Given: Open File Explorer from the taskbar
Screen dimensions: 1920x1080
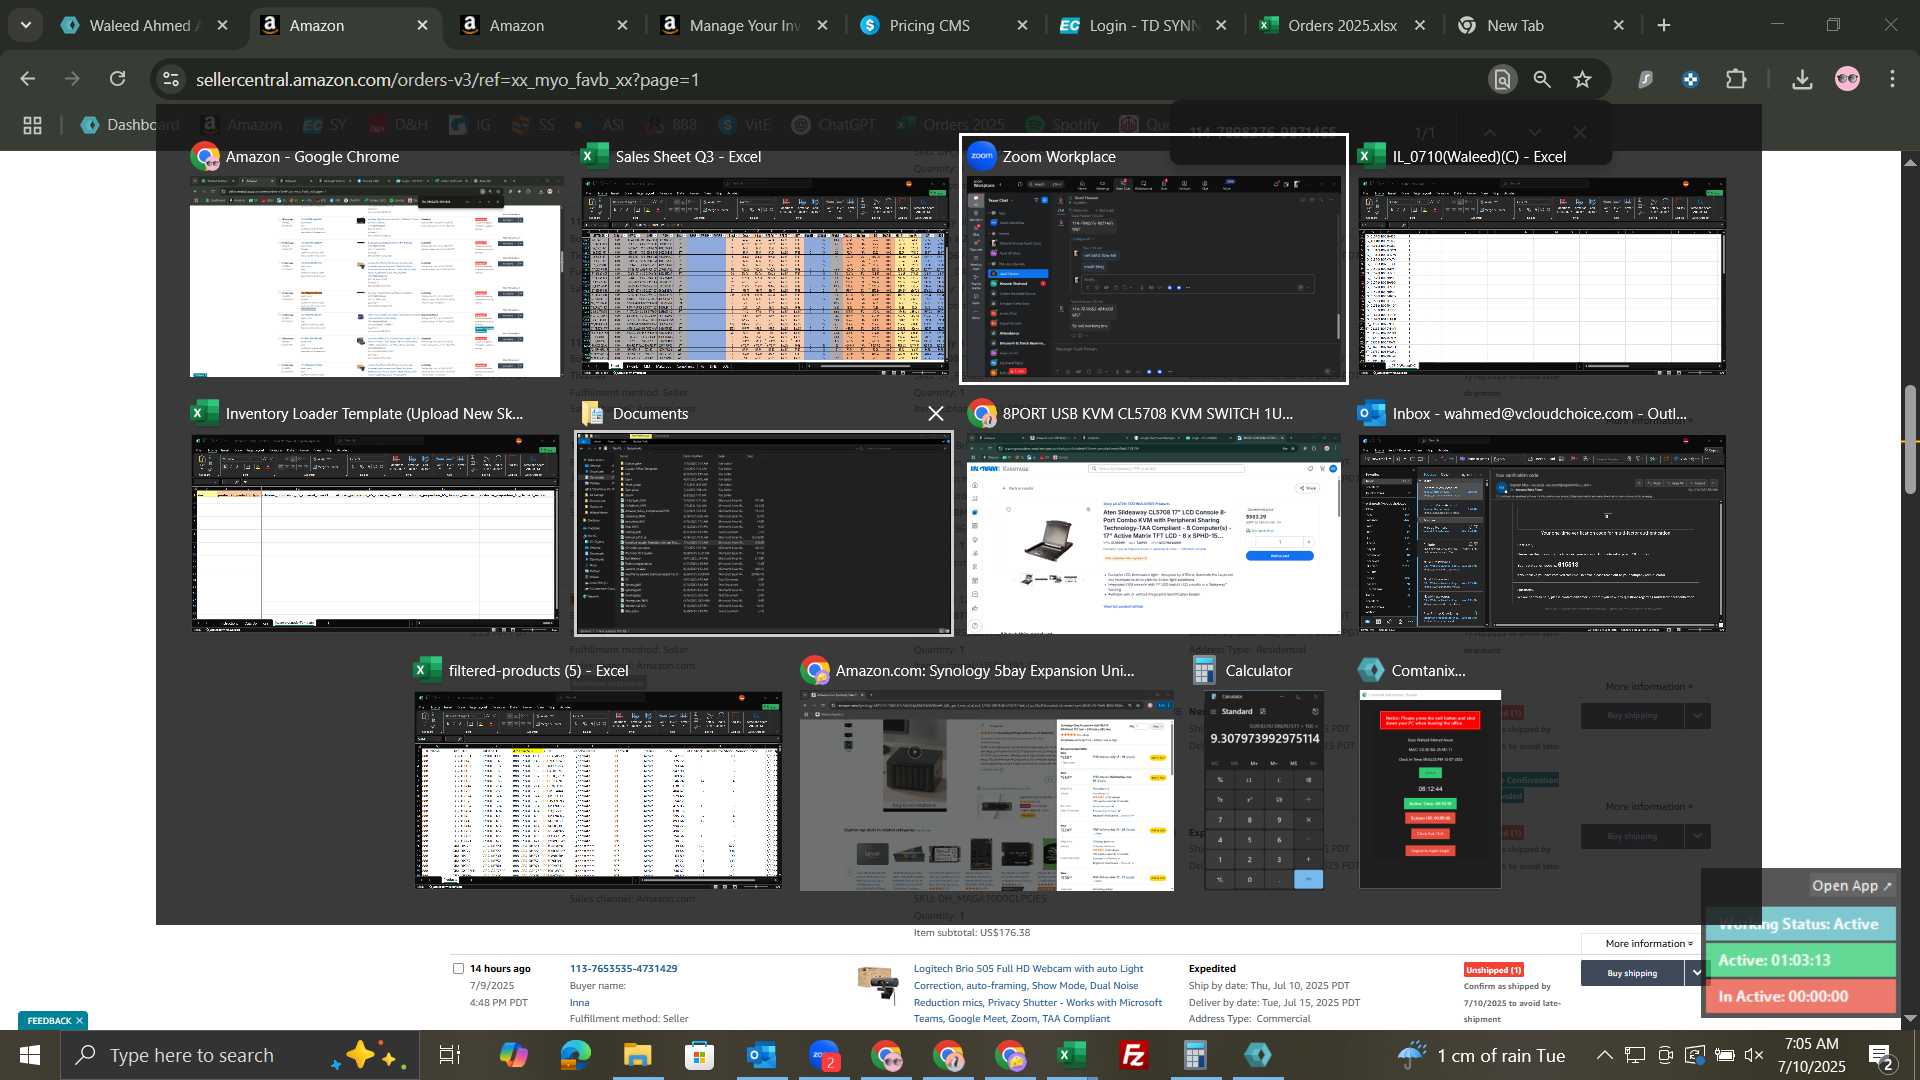Looking at the screenshot, I should tap(637, 1055).
